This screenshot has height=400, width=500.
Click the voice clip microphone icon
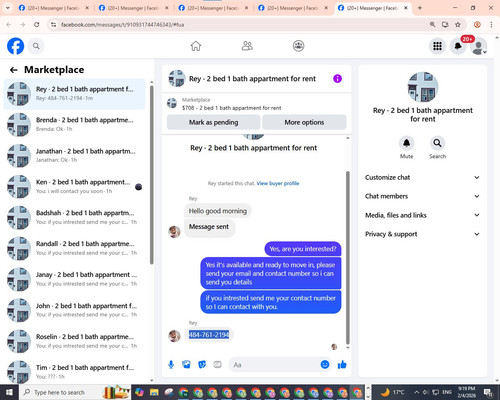point(171,365)
